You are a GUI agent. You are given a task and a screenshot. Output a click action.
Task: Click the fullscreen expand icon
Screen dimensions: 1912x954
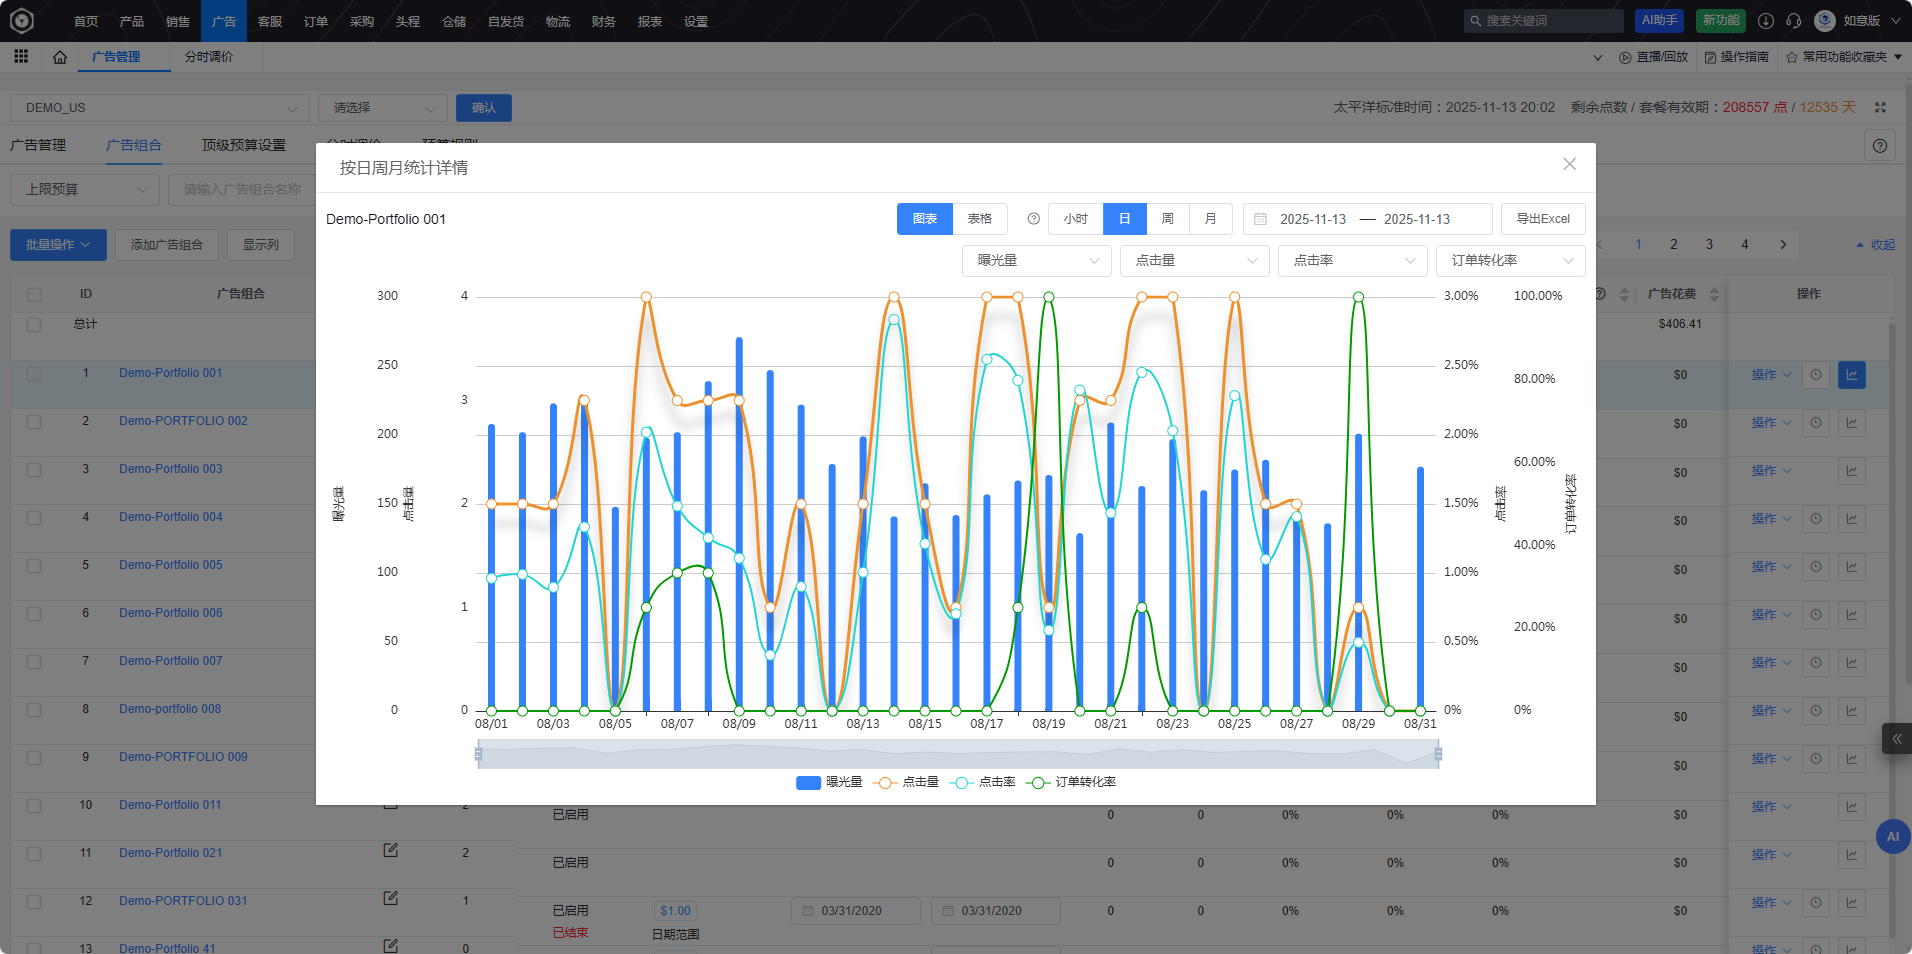1880,107
